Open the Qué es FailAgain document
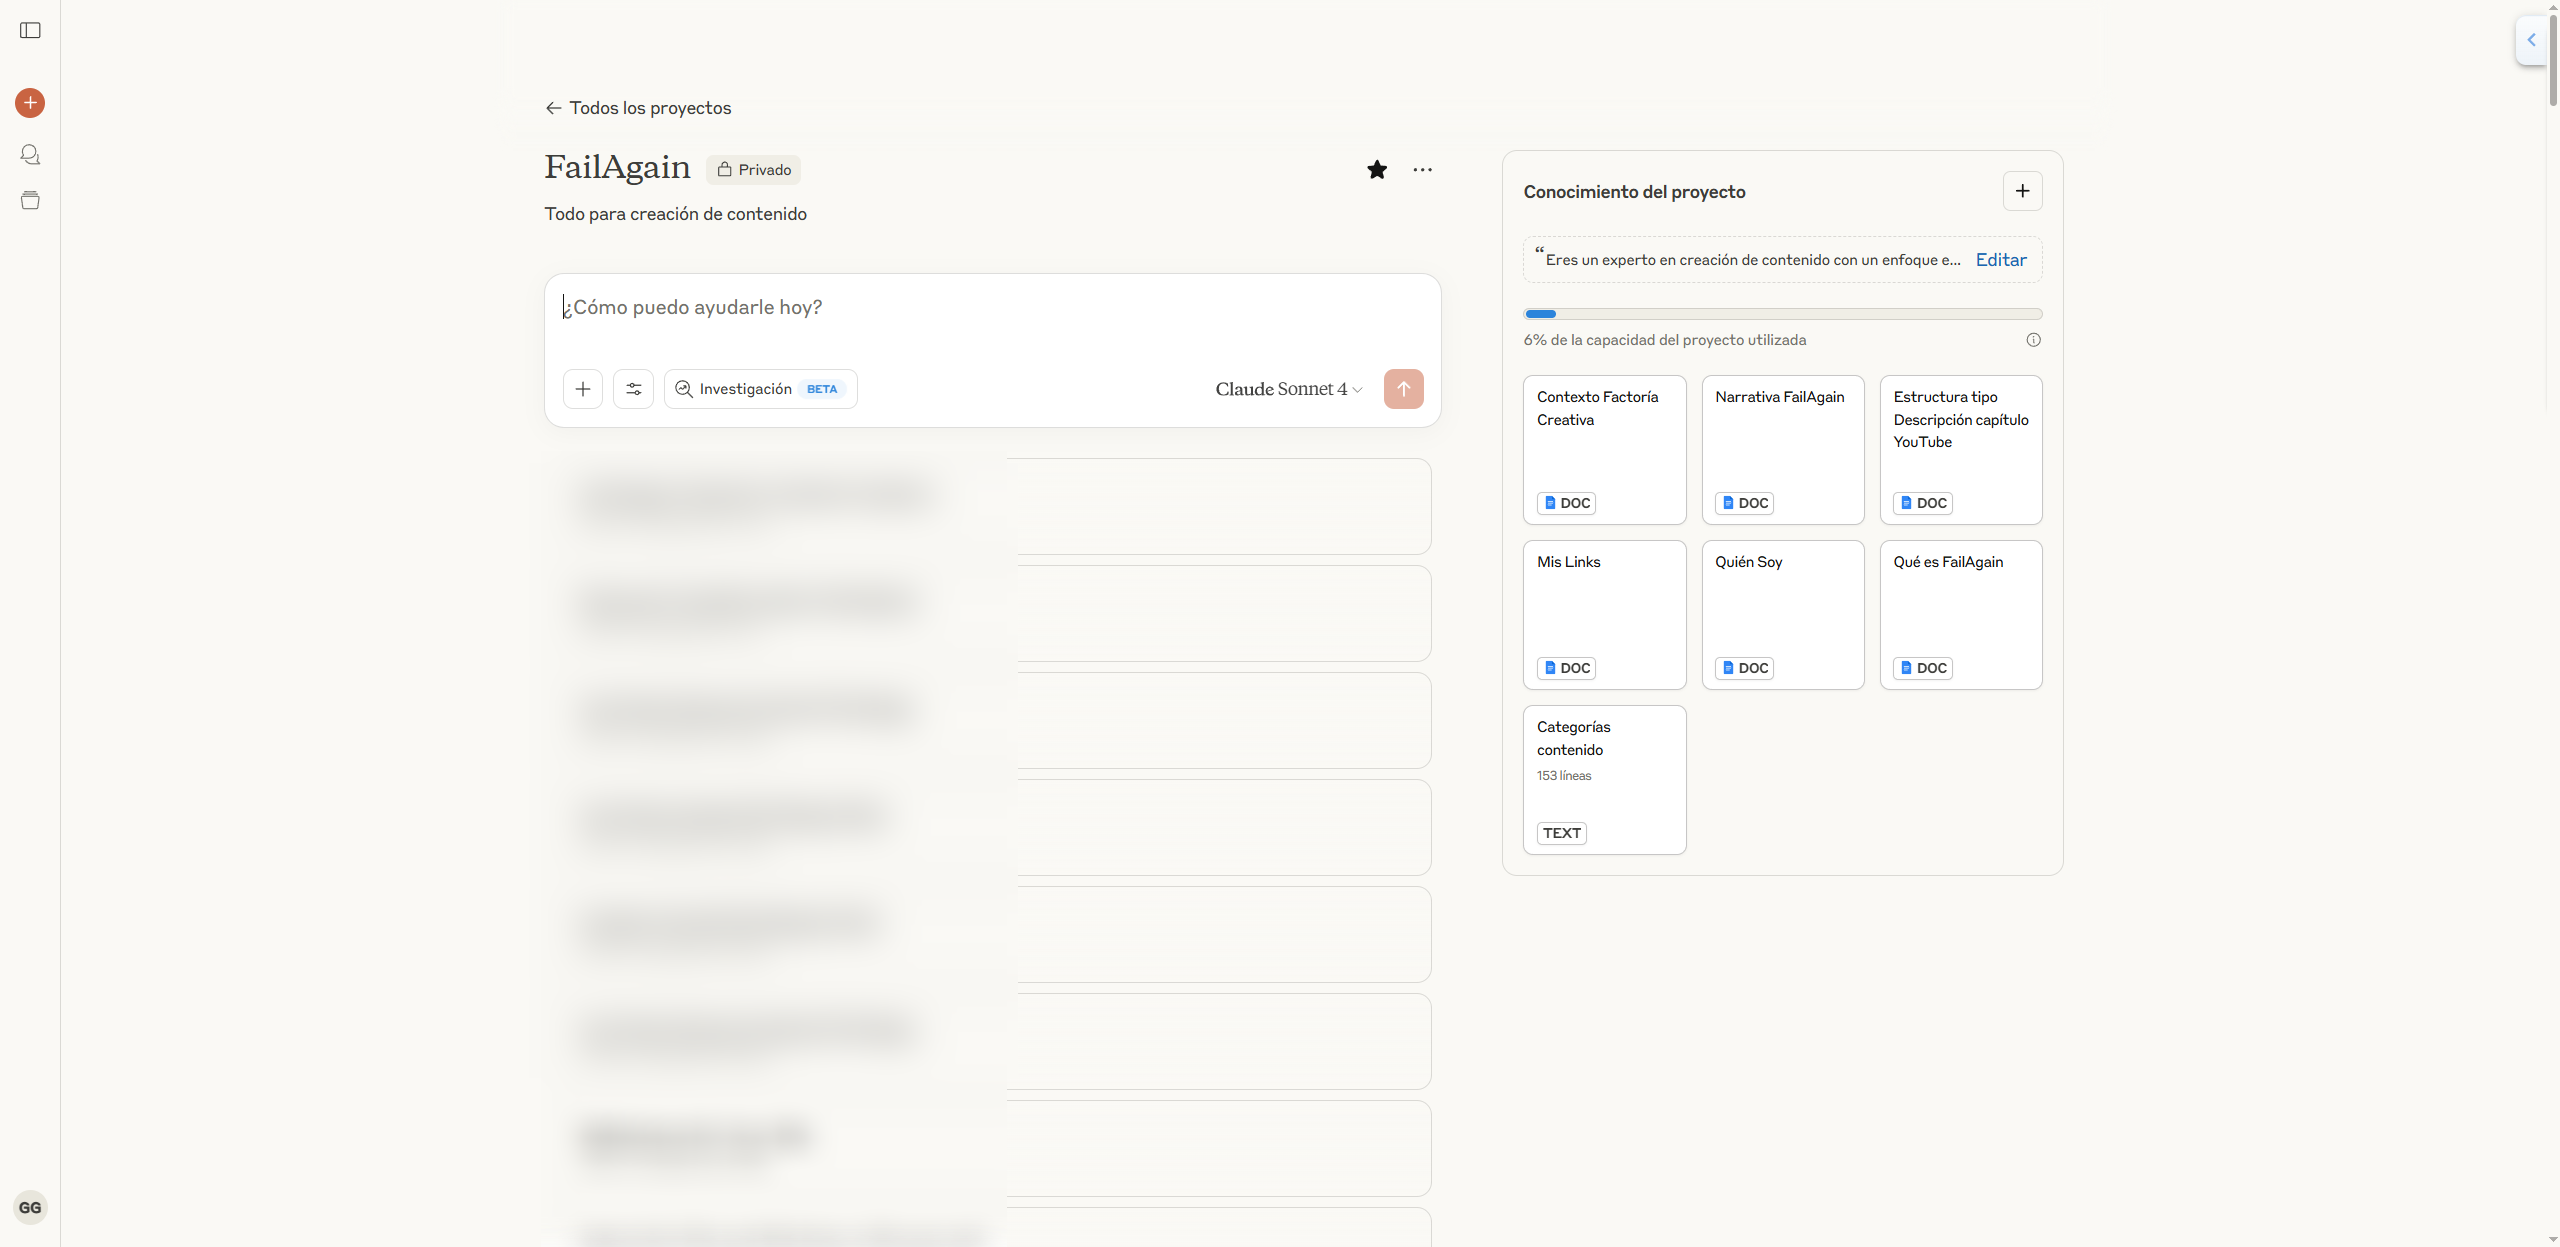Screen dimensions: 2560x1247 tap(1961, 615)
